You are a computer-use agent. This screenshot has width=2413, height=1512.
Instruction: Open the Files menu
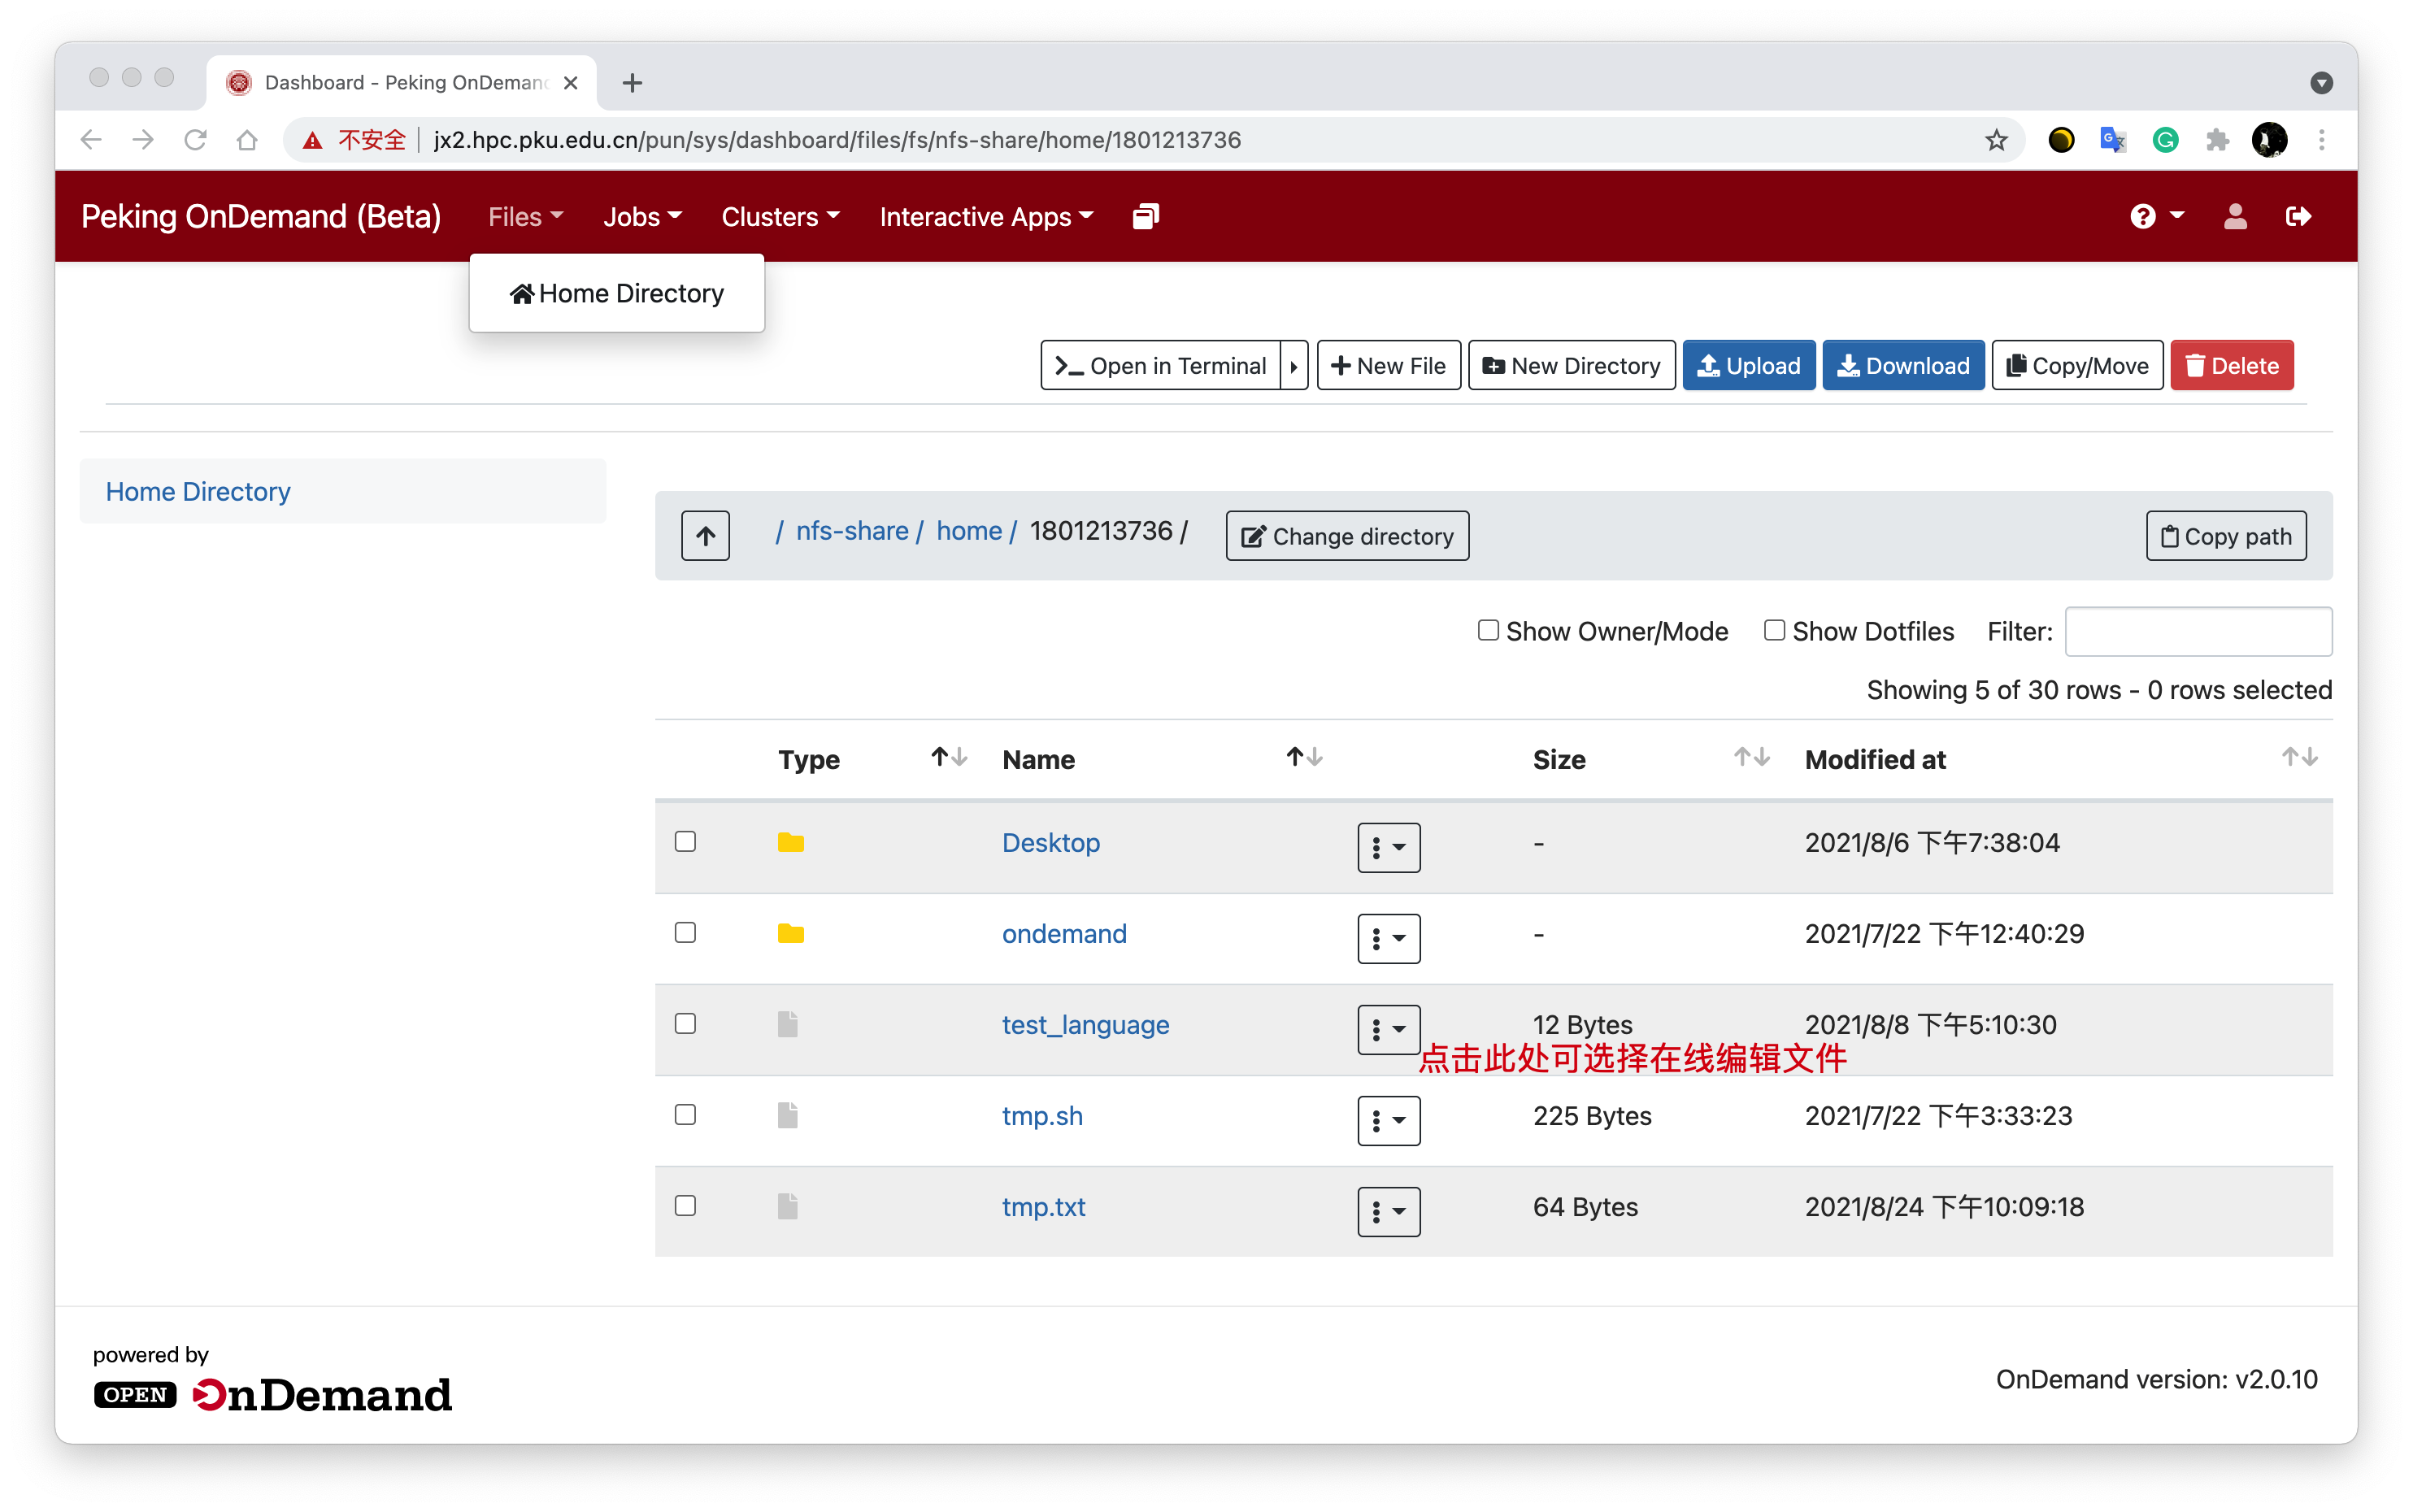[525, 216]
